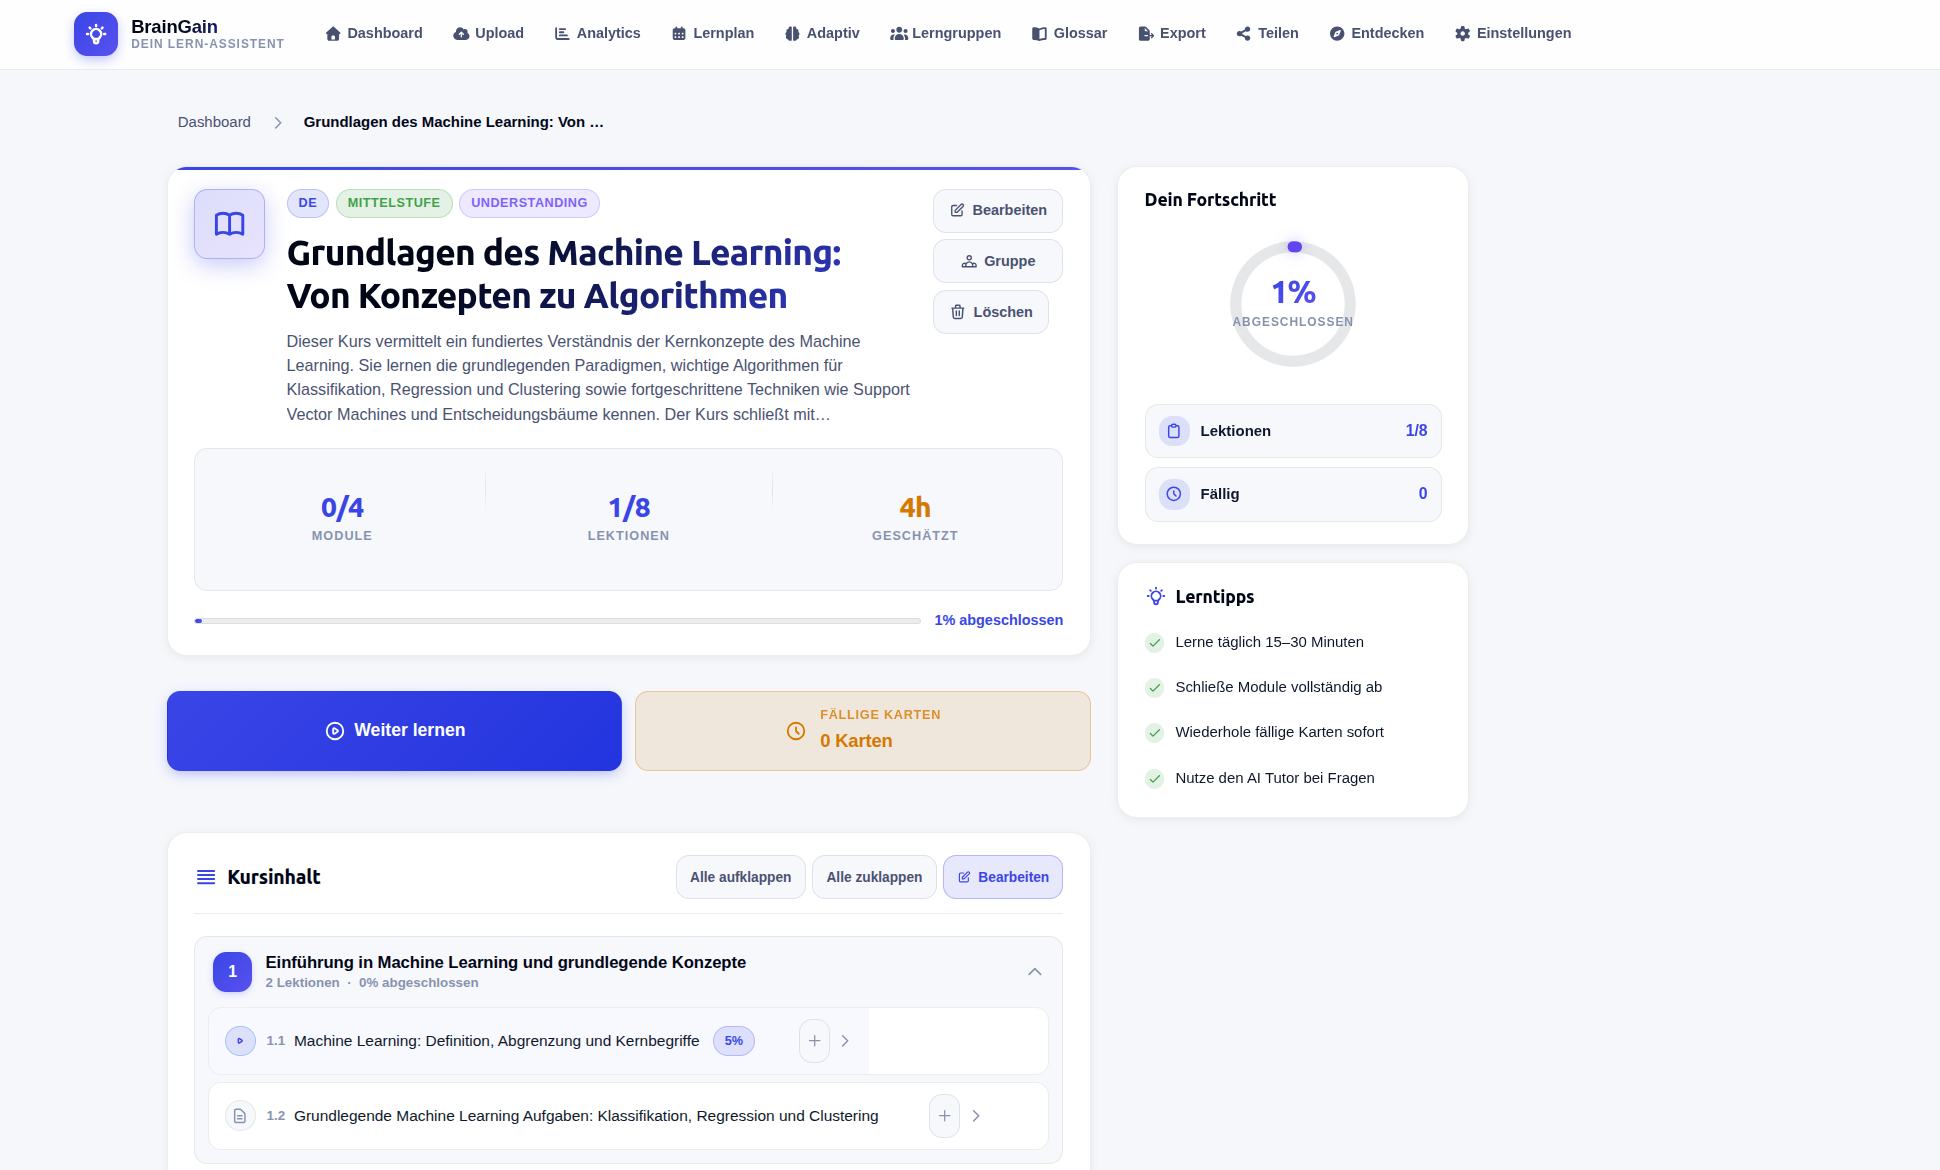Click the Fällig clock icon
The width and height of the screenshot is (1940, 1170).
[x=1174, y=494]
